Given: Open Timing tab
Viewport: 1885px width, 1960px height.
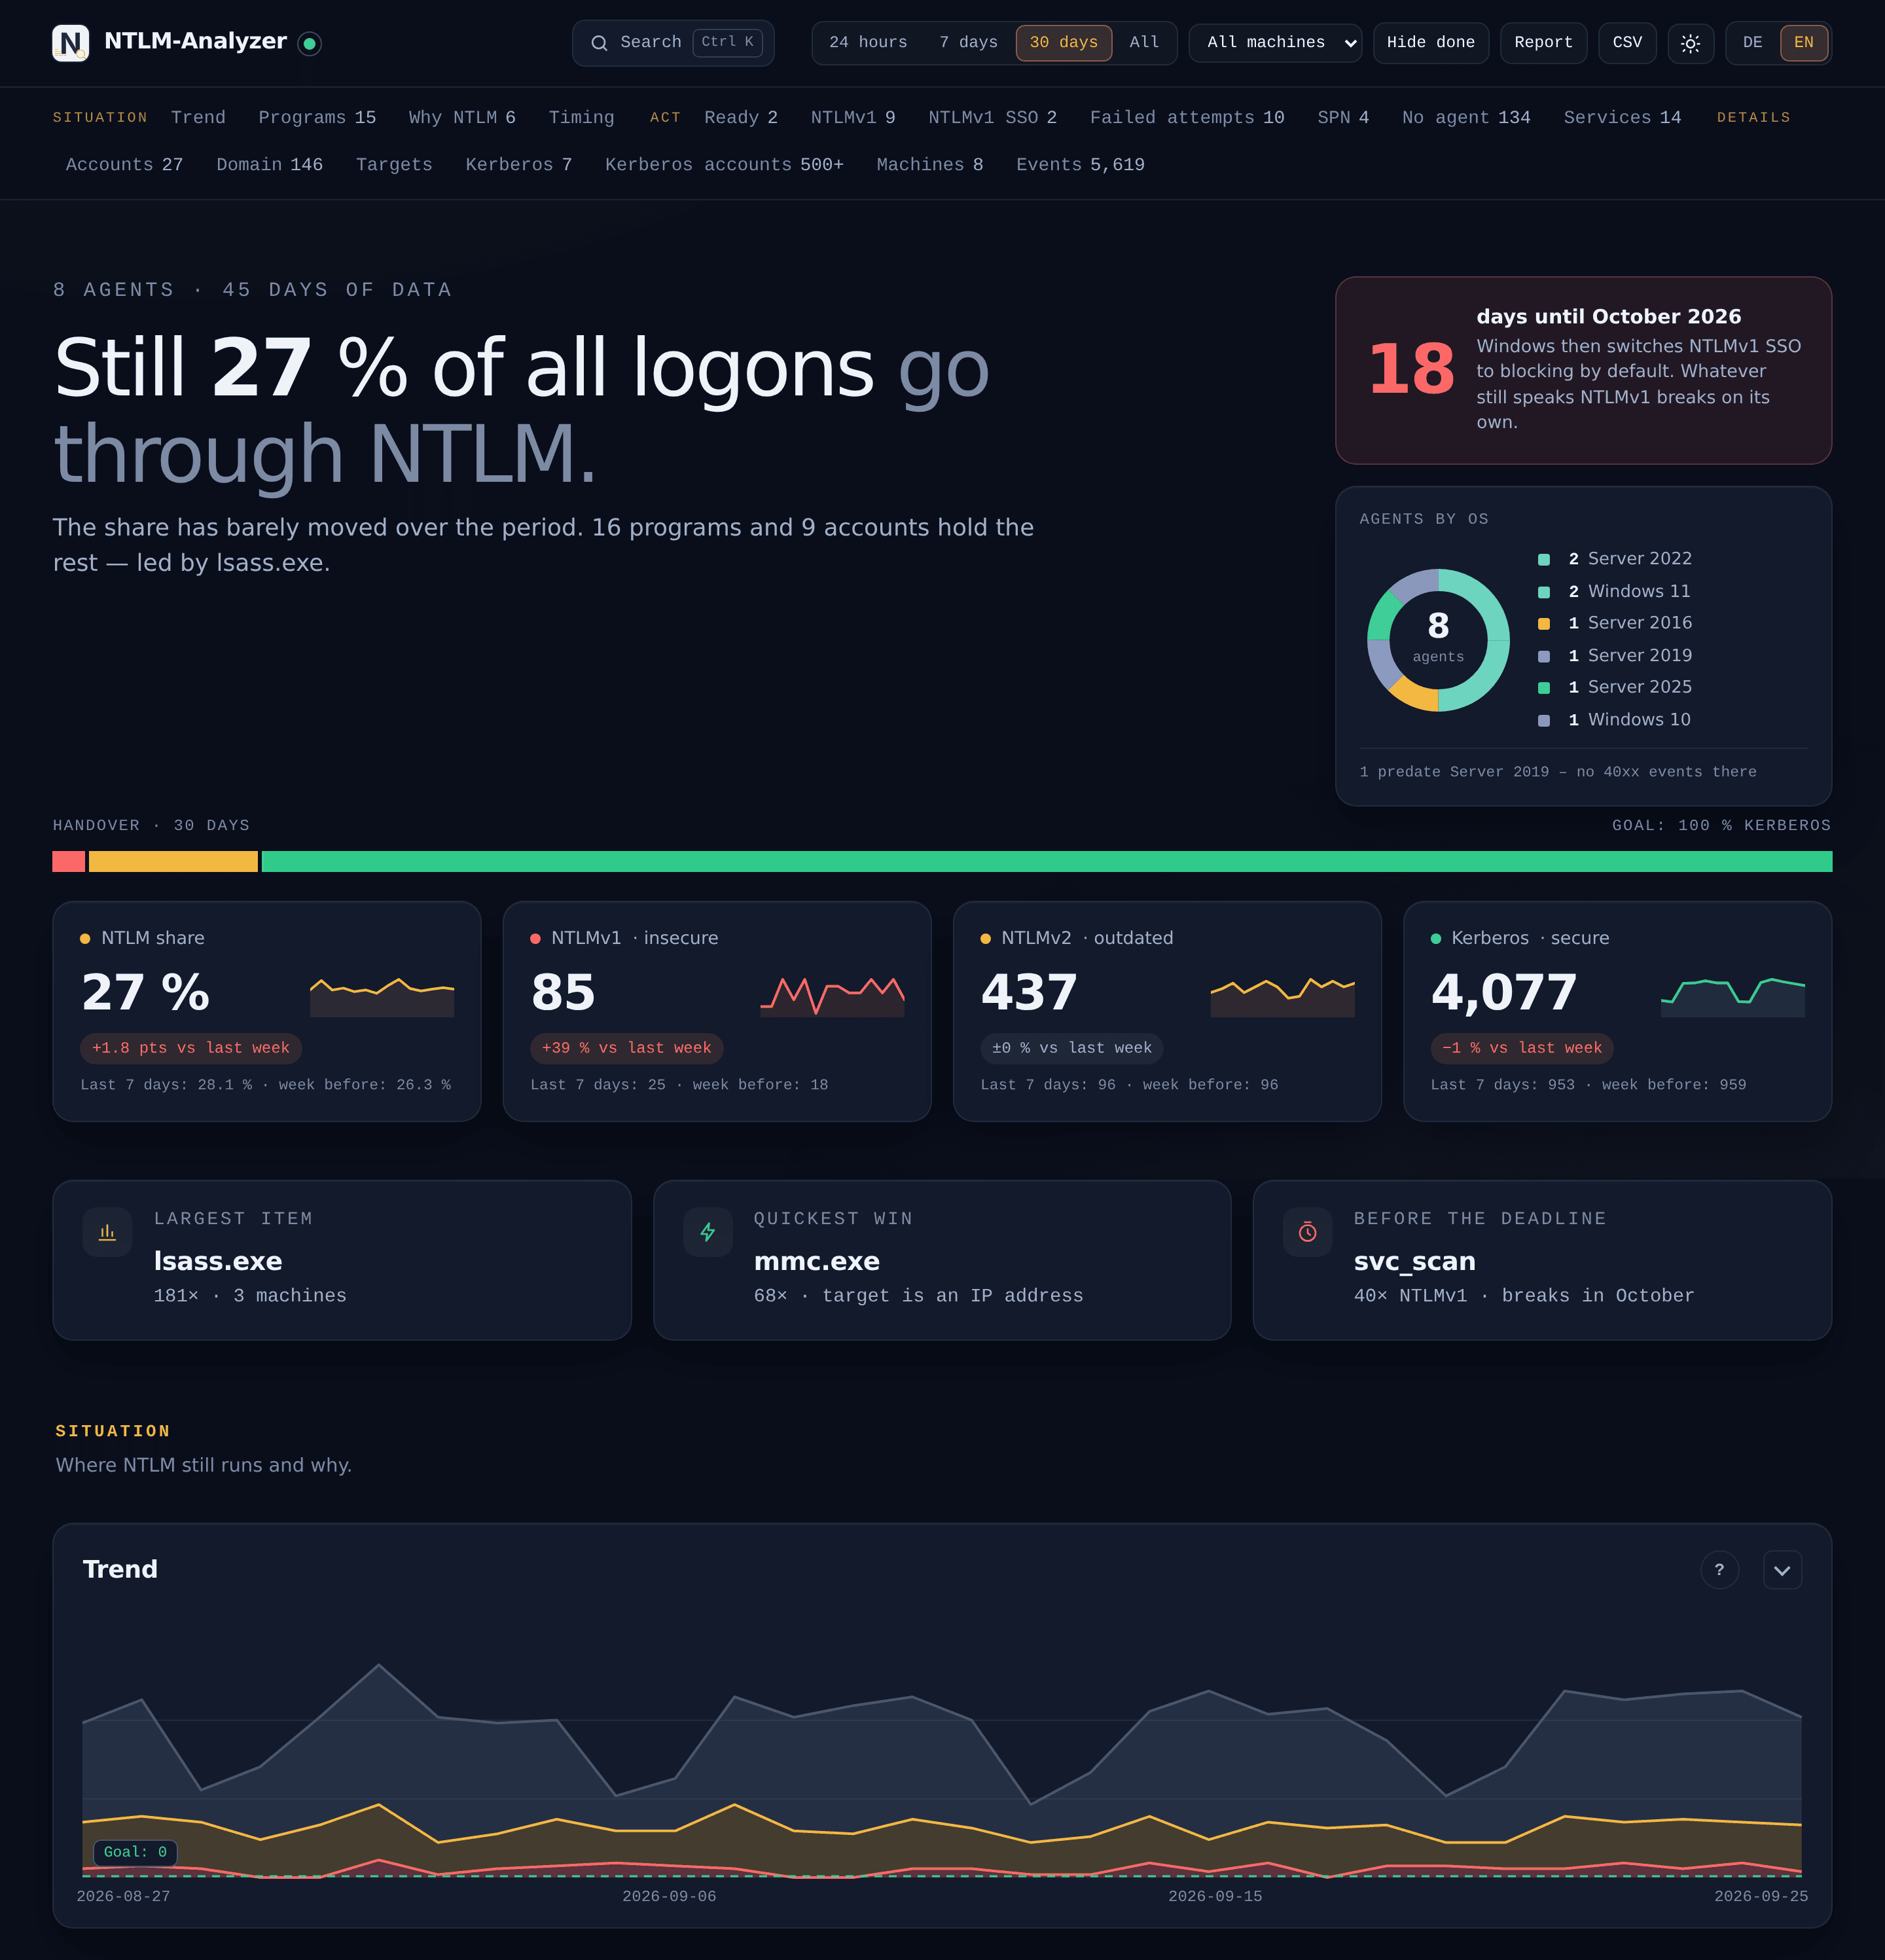Looking at the screenshot, I should click(581, 118).
